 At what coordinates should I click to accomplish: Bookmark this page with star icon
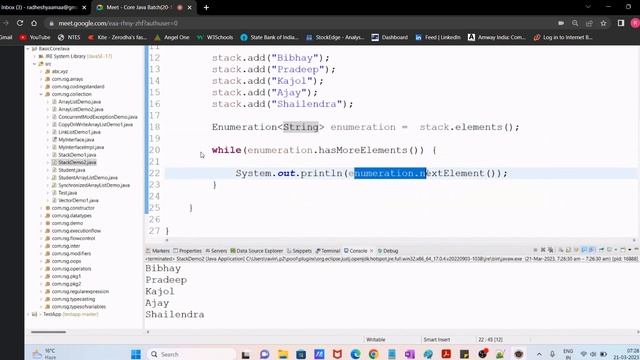[x=604, y=23]
